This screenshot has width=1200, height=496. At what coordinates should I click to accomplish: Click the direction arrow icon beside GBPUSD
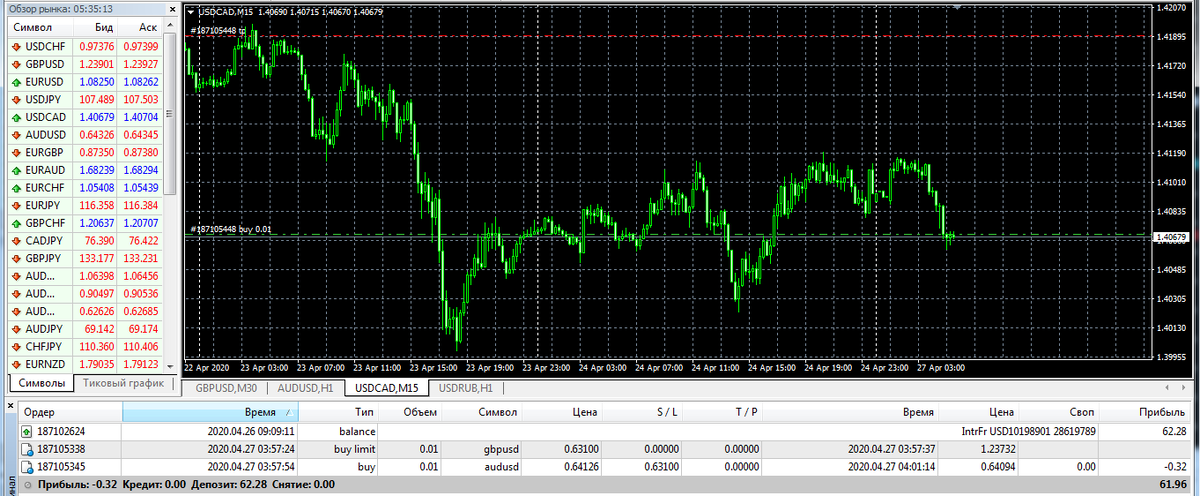click(16, 64)
